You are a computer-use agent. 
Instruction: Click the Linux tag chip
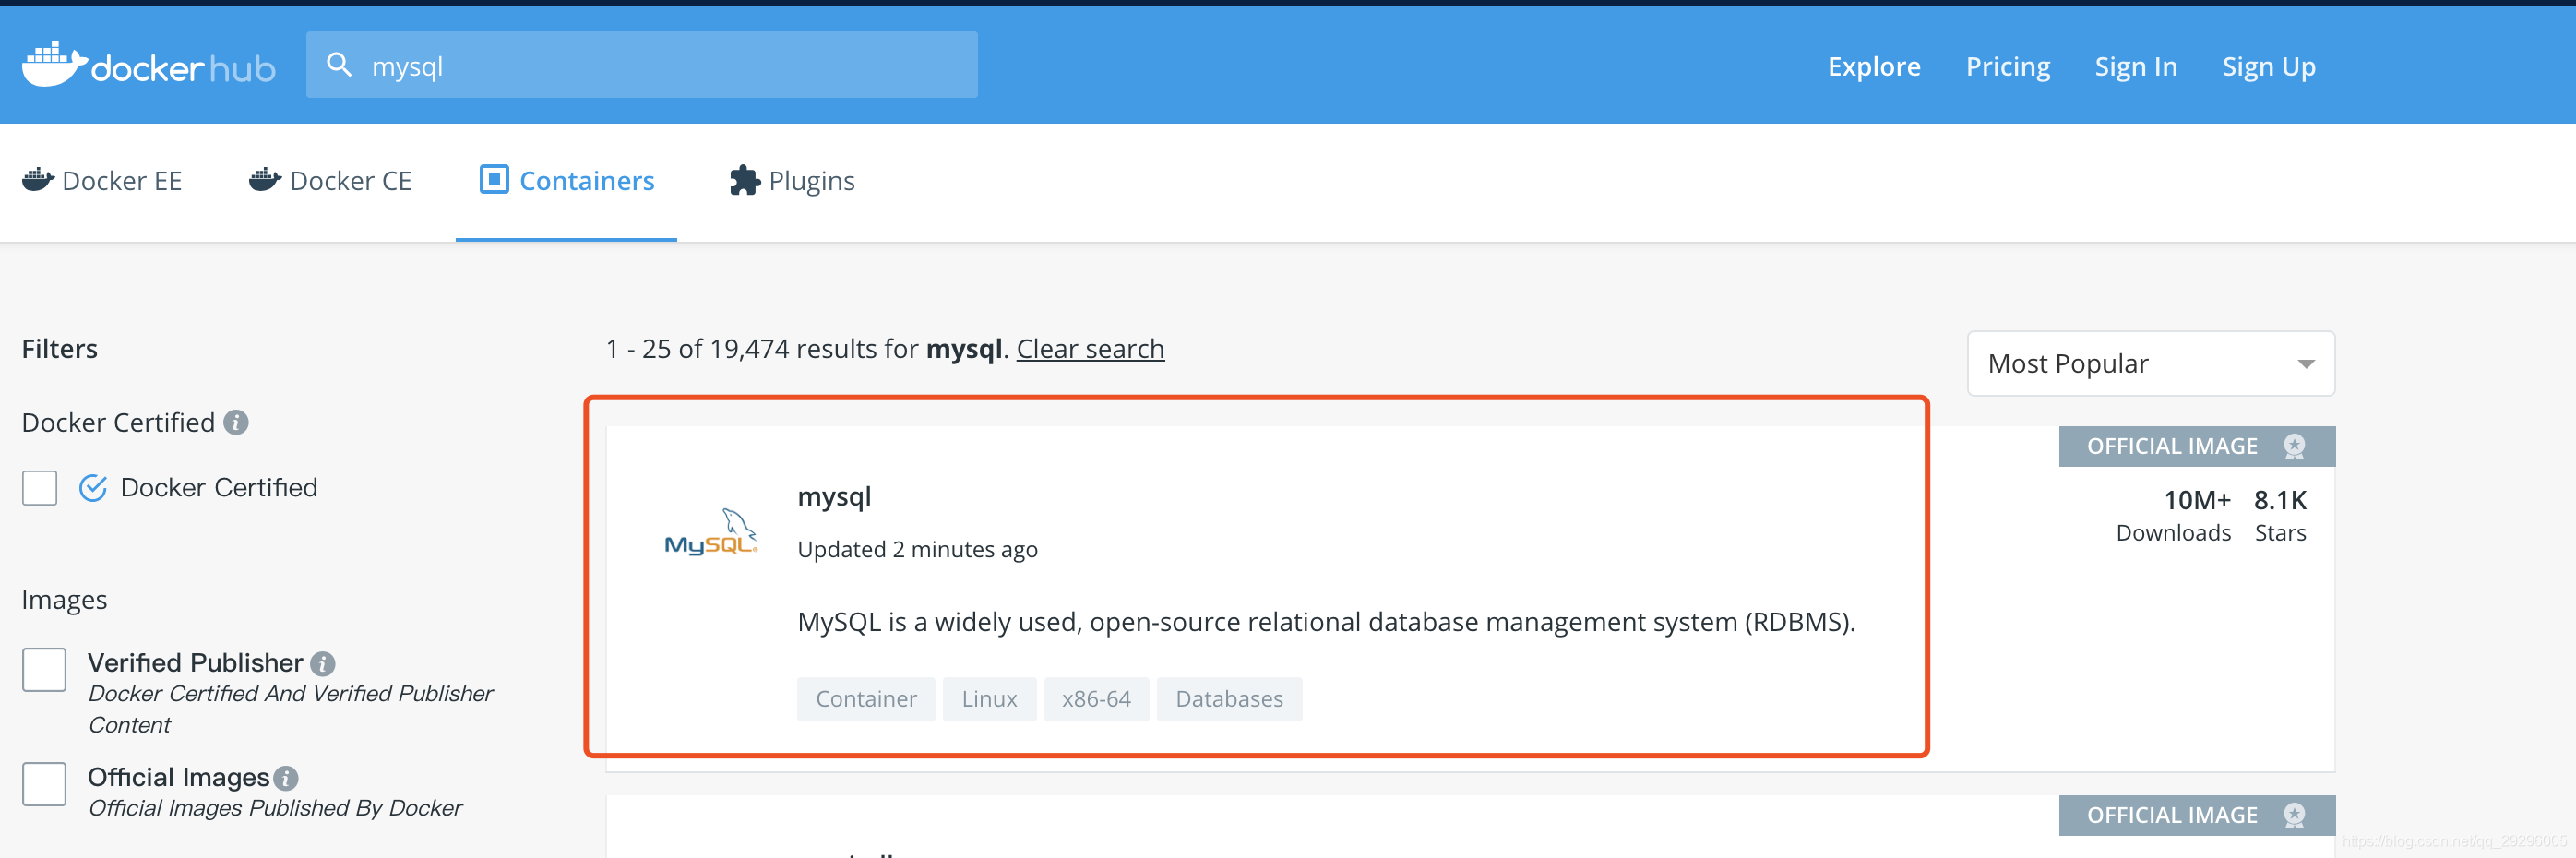point(989,699)
